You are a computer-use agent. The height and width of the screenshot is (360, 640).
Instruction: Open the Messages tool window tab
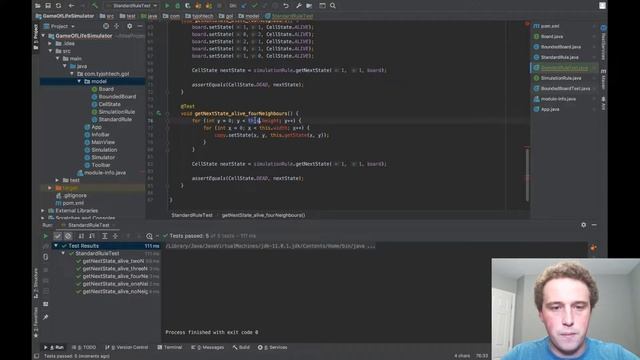click(x=208, y=347)
